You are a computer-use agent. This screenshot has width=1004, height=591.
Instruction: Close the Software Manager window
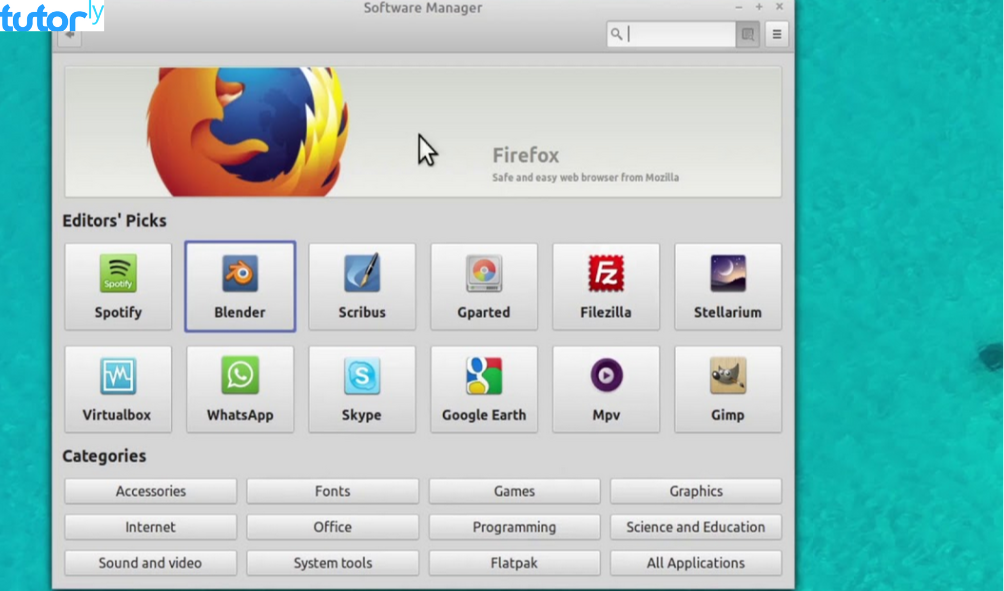[x=779, y=7]
